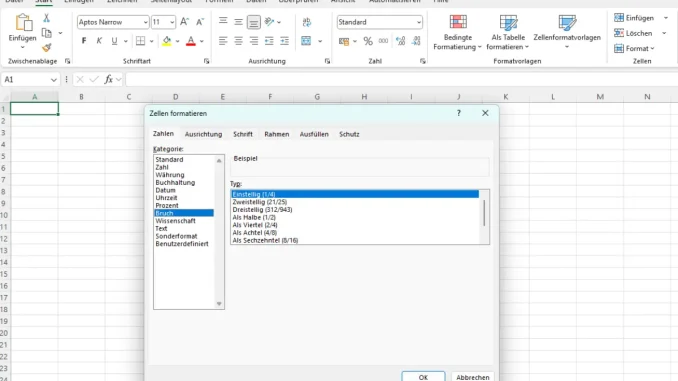The image size is (678, 381).
Task: Align text right
Action: (x=254, y=41)
